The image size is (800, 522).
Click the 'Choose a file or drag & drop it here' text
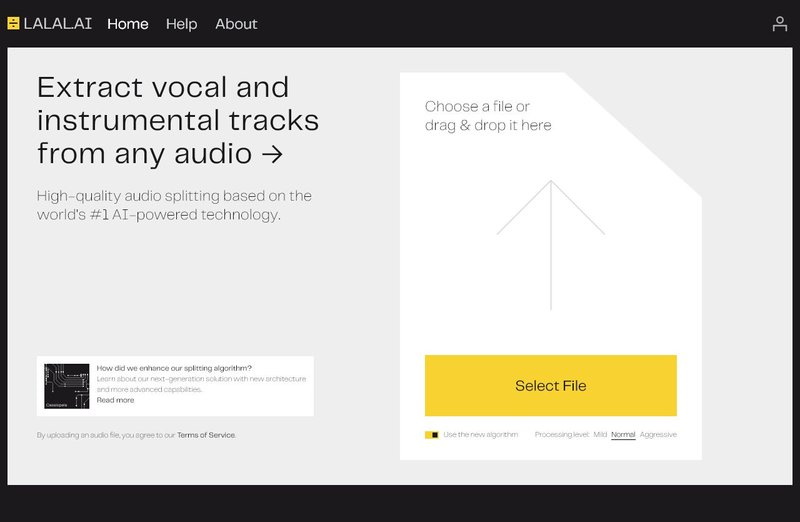pyautogui.click(x=488, y=116)
